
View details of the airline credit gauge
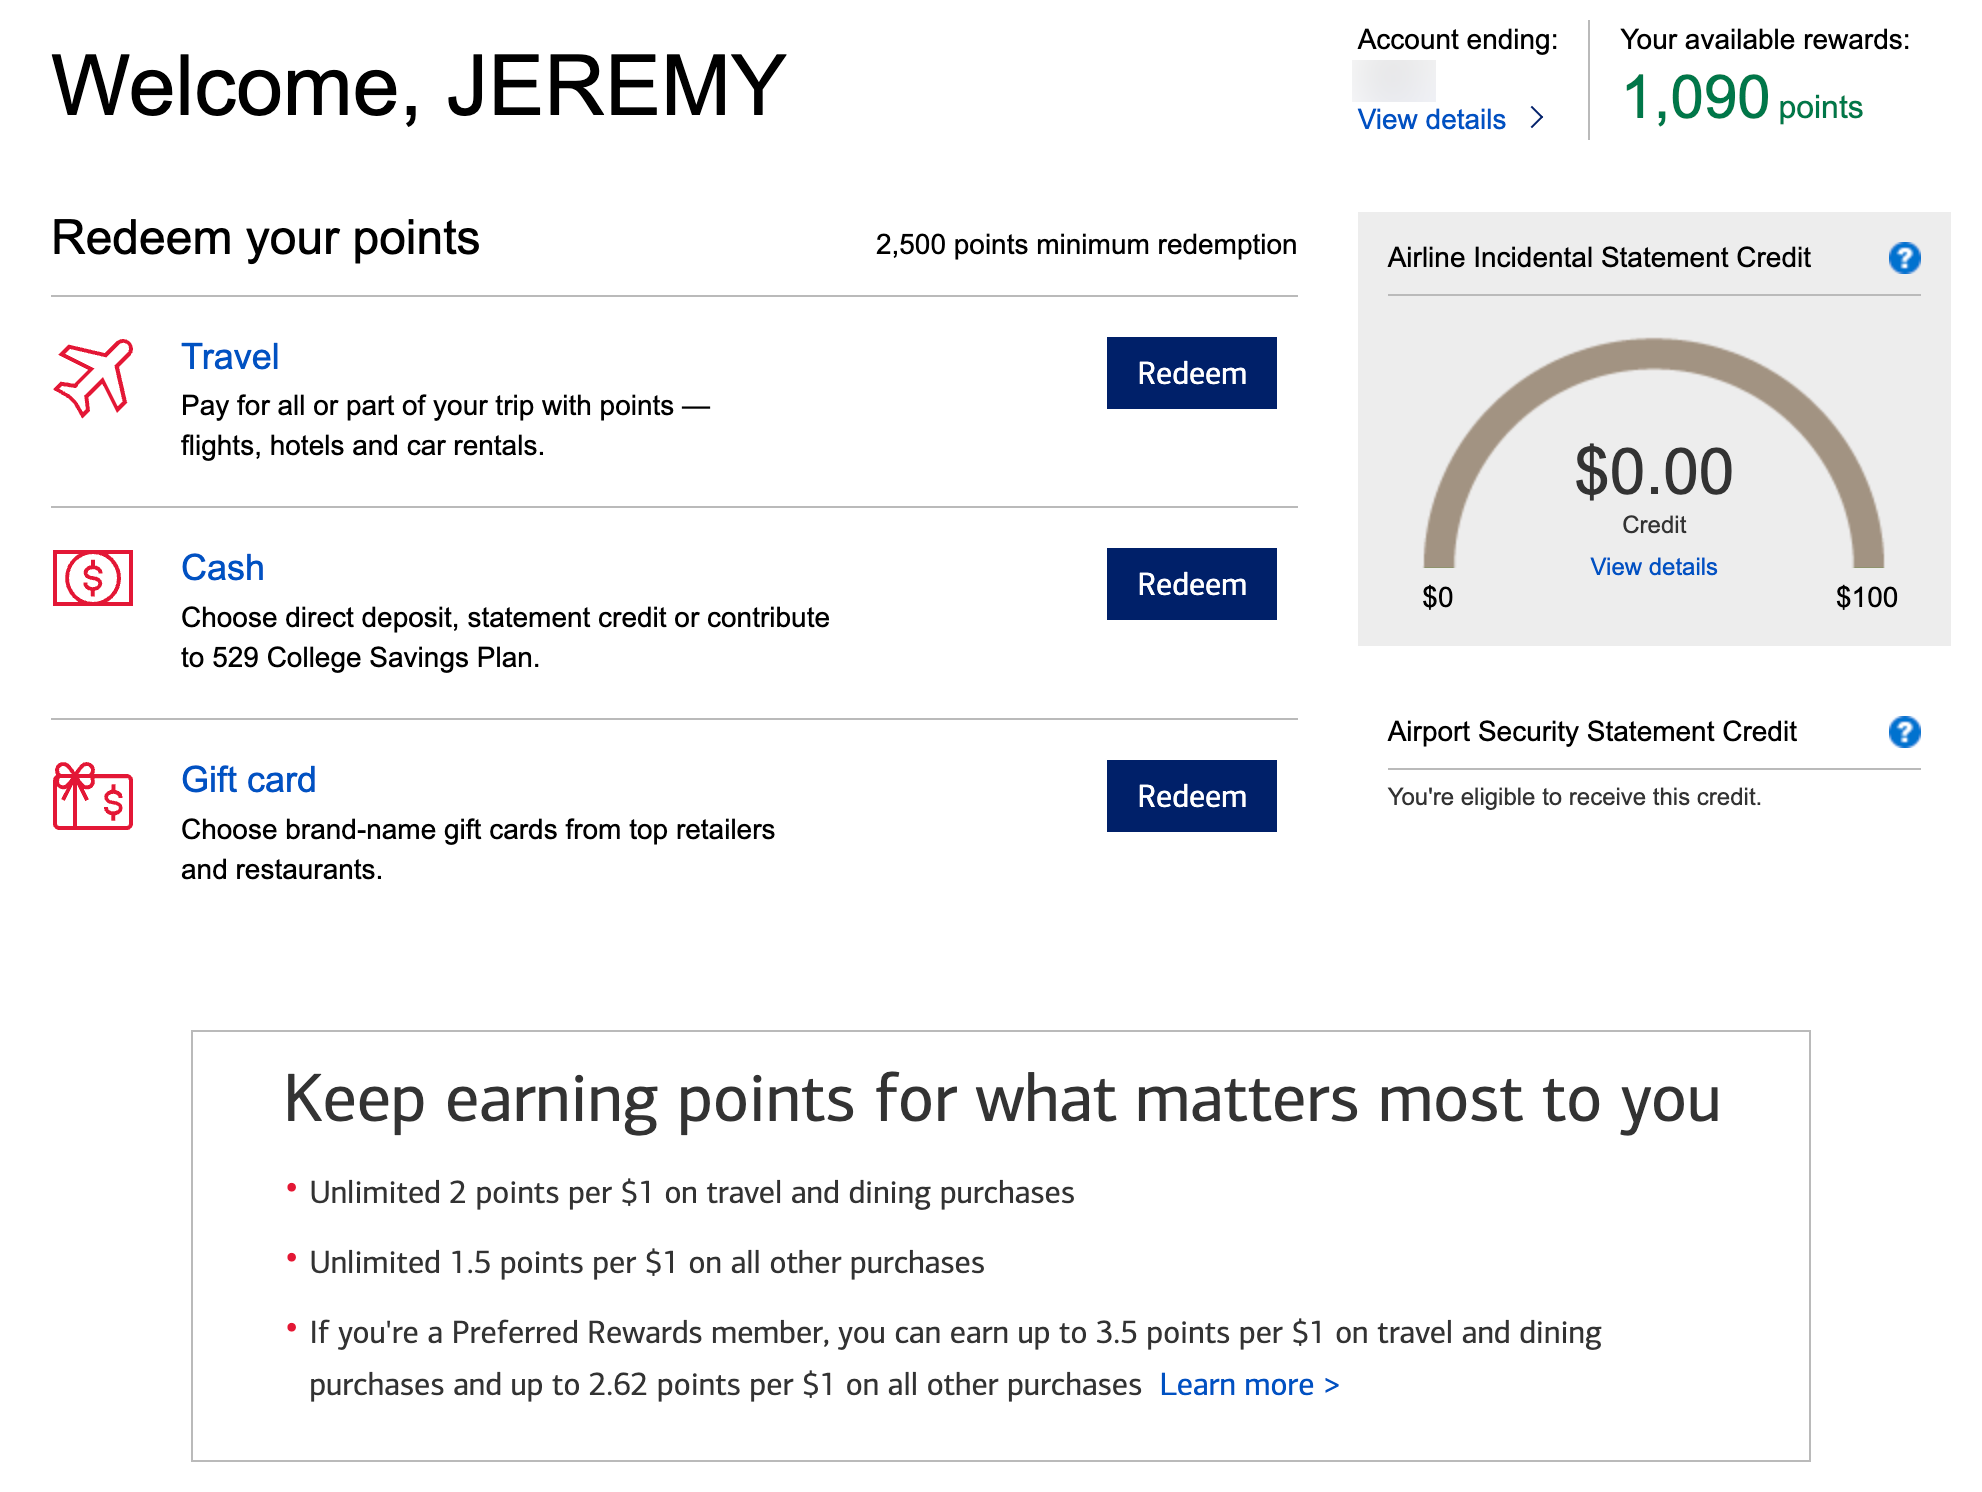[1653, 567]
